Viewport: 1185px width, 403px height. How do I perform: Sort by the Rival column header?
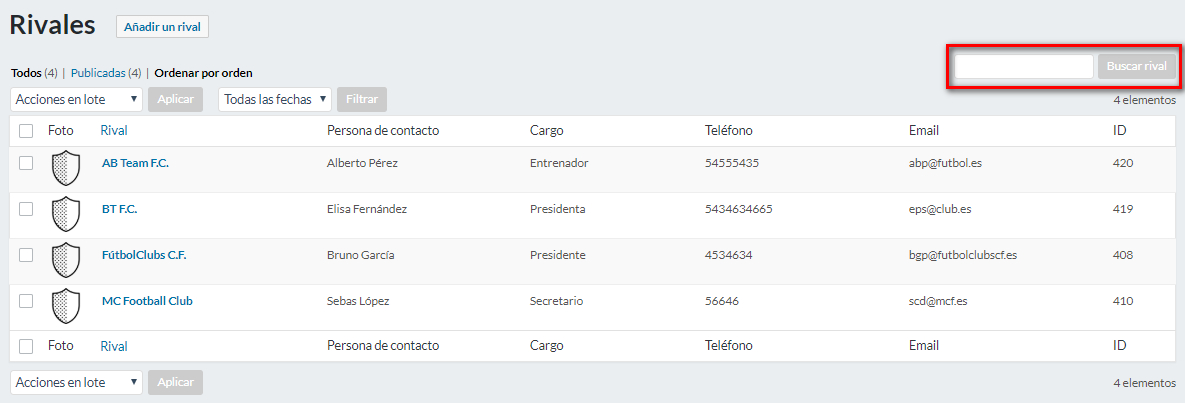pos(114,130)
